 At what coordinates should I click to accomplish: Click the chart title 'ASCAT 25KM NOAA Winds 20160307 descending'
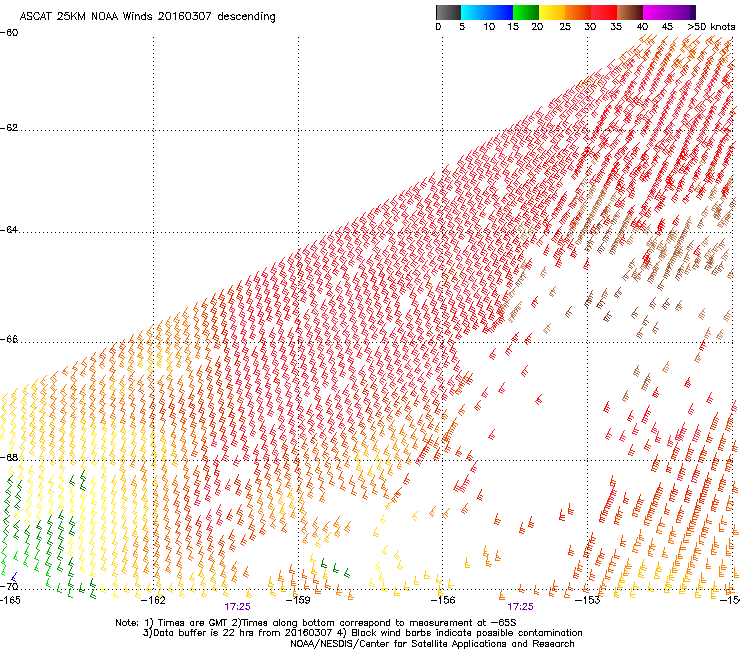pyautogui.click(x=147, y=17)
